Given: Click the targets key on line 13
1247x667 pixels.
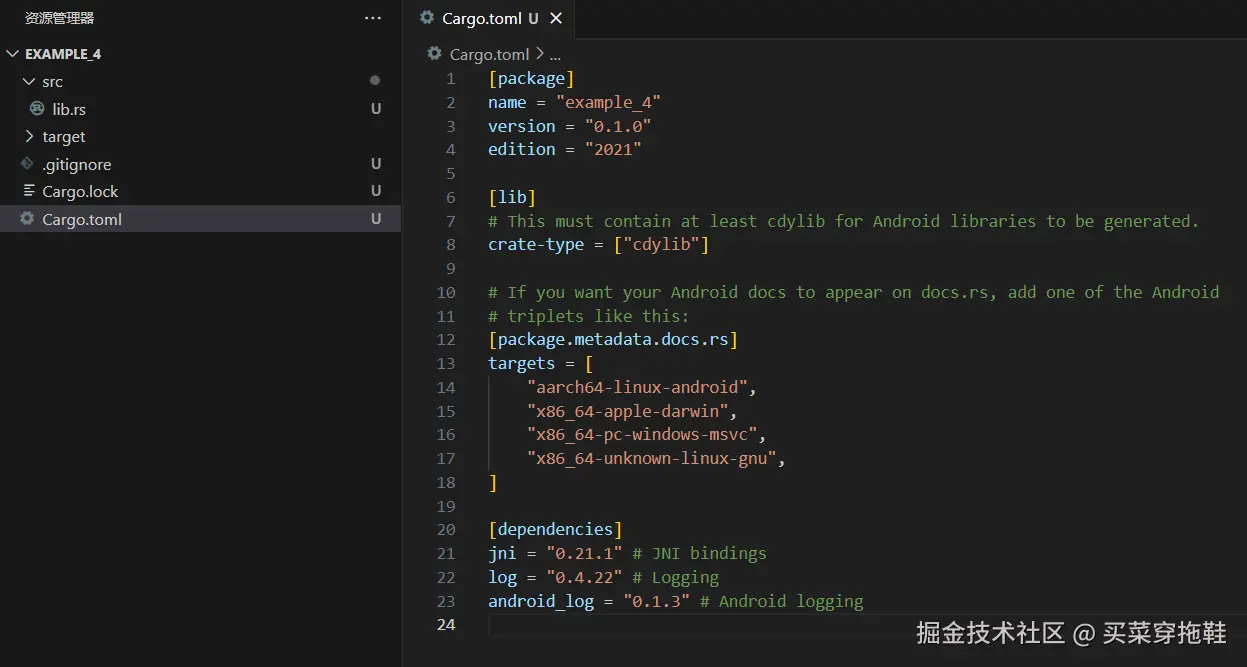Looking at the screenshot, I should tap(521, 364).
